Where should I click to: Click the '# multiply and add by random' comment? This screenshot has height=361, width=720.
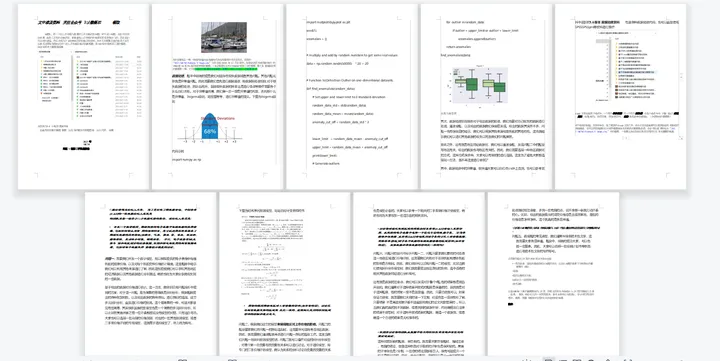352,55
